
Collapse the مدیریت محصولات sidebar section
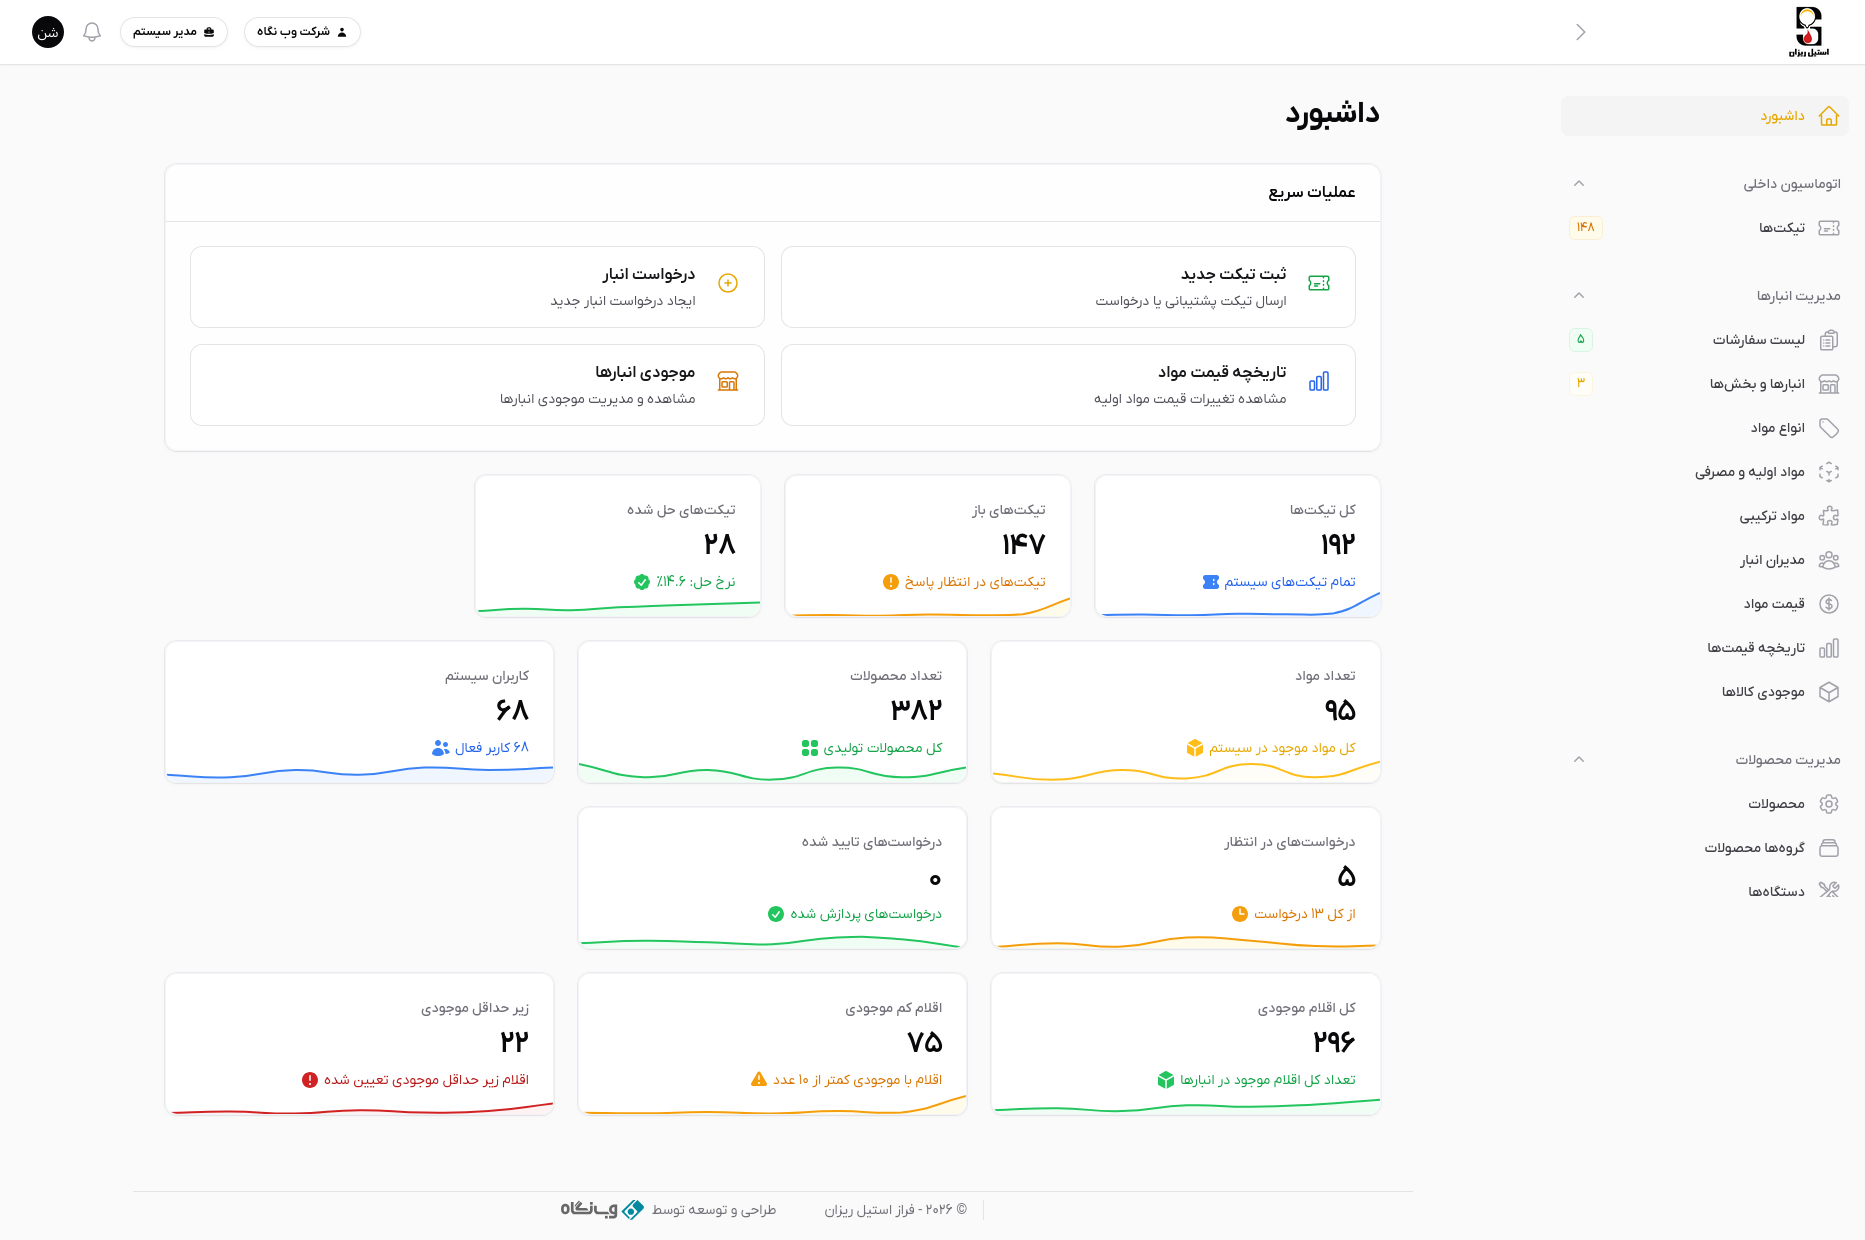[x=1579, y=760]
